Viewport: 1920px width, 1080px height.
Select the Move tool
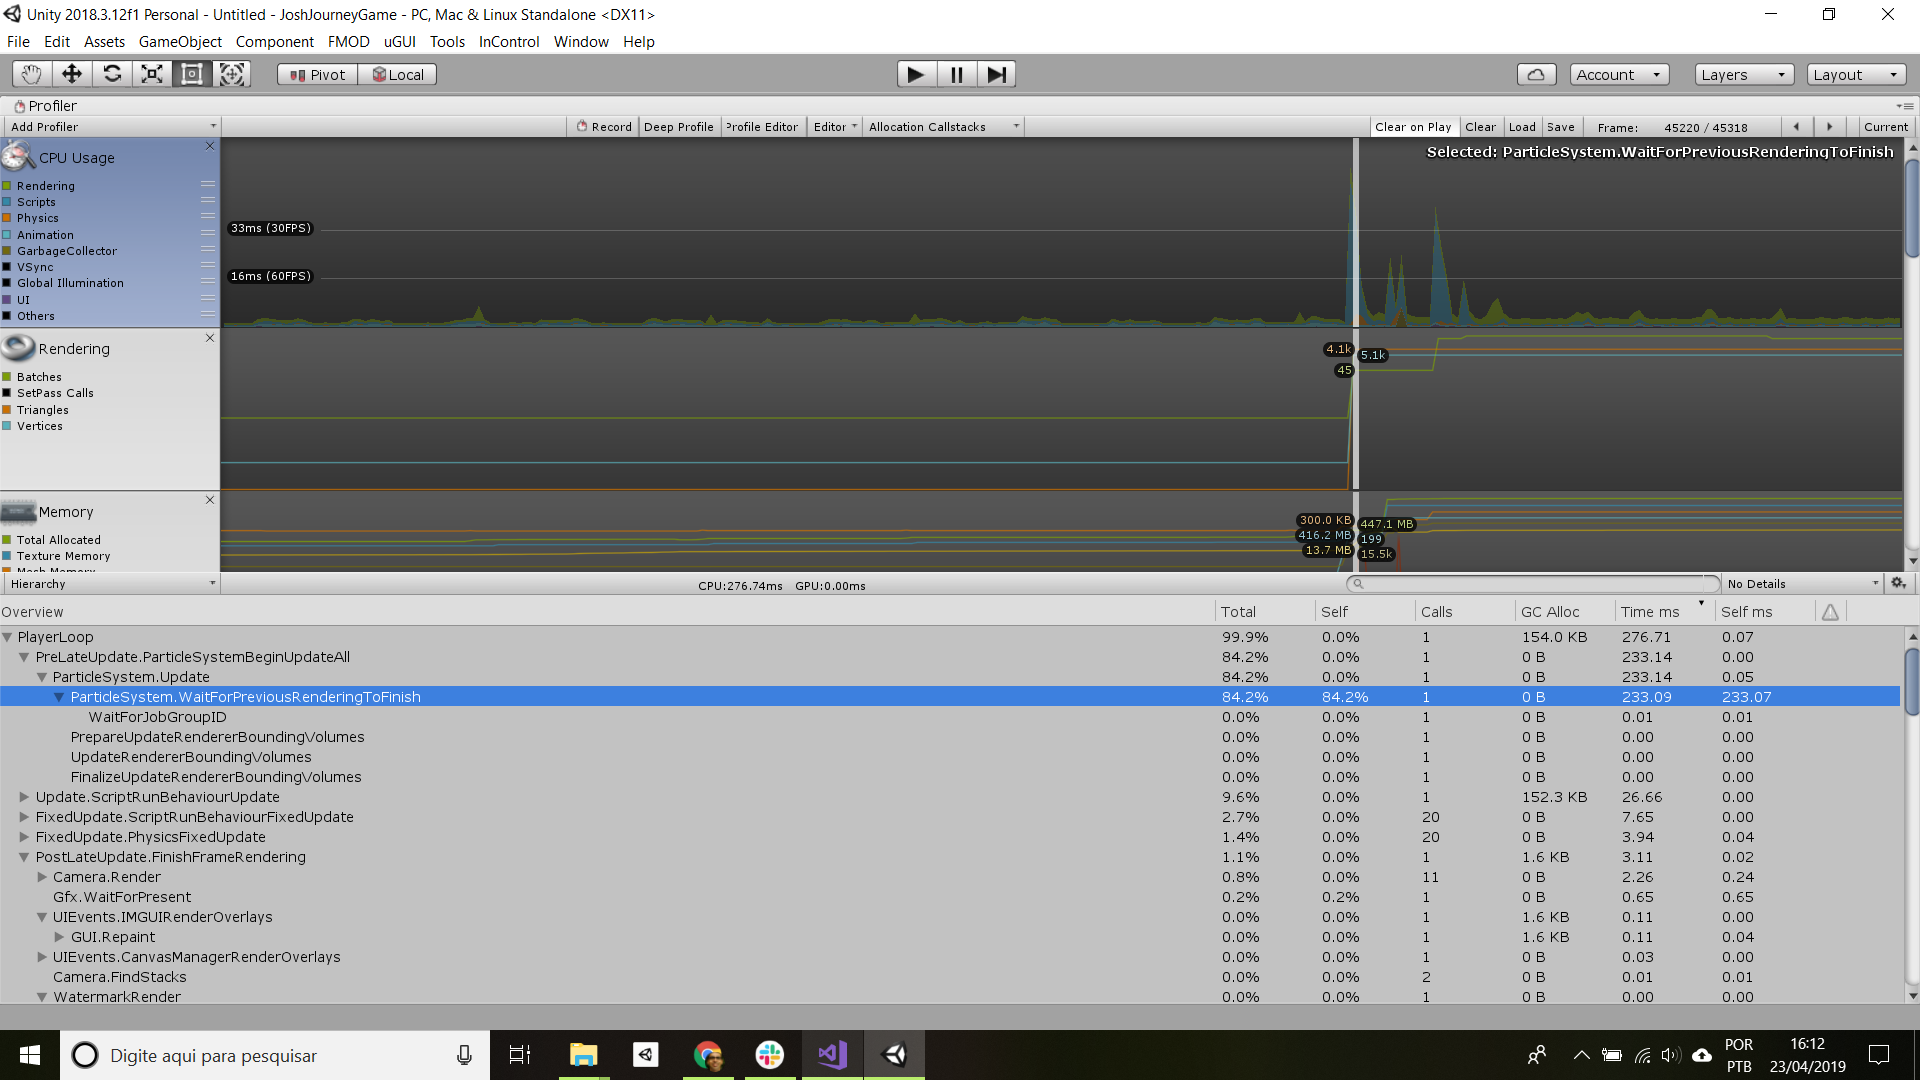coord(71,73)
